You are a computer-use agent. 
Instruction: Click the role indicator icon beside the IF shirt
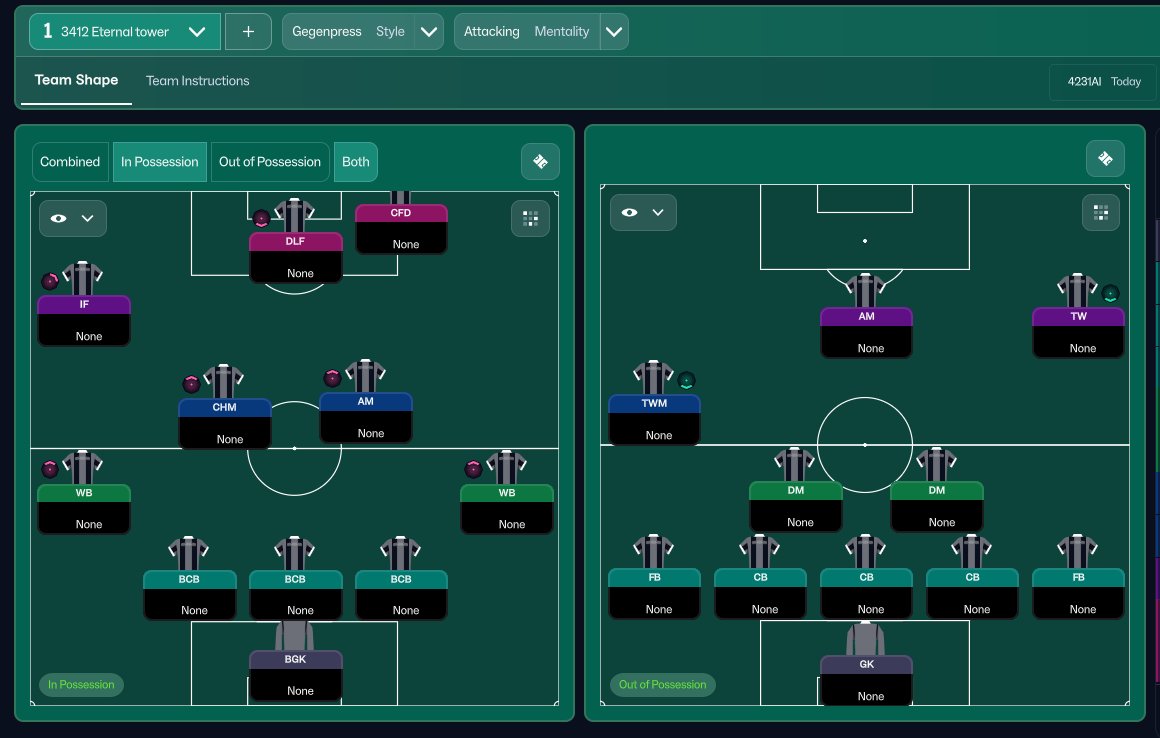50,281
